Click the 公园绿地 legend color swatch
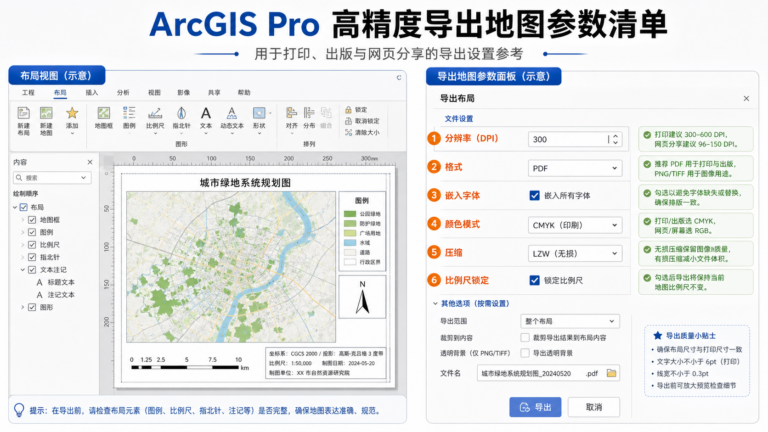The image size is (768, 432). pyautogui.click(x=350, y=214)
